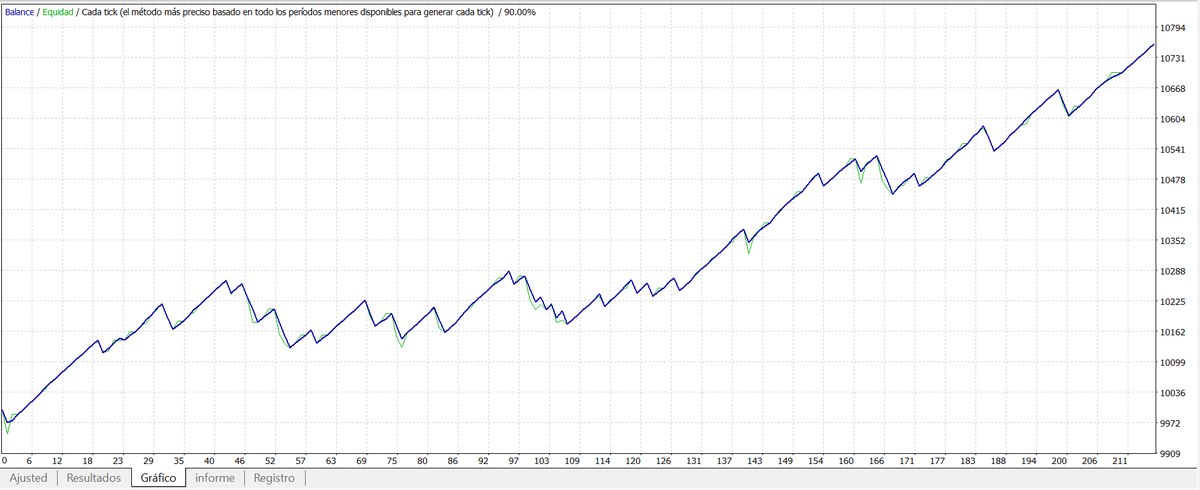1200x490 pixels.
Task: Click the 10225 vertical axis label
Action: [x=1174, y=302]
